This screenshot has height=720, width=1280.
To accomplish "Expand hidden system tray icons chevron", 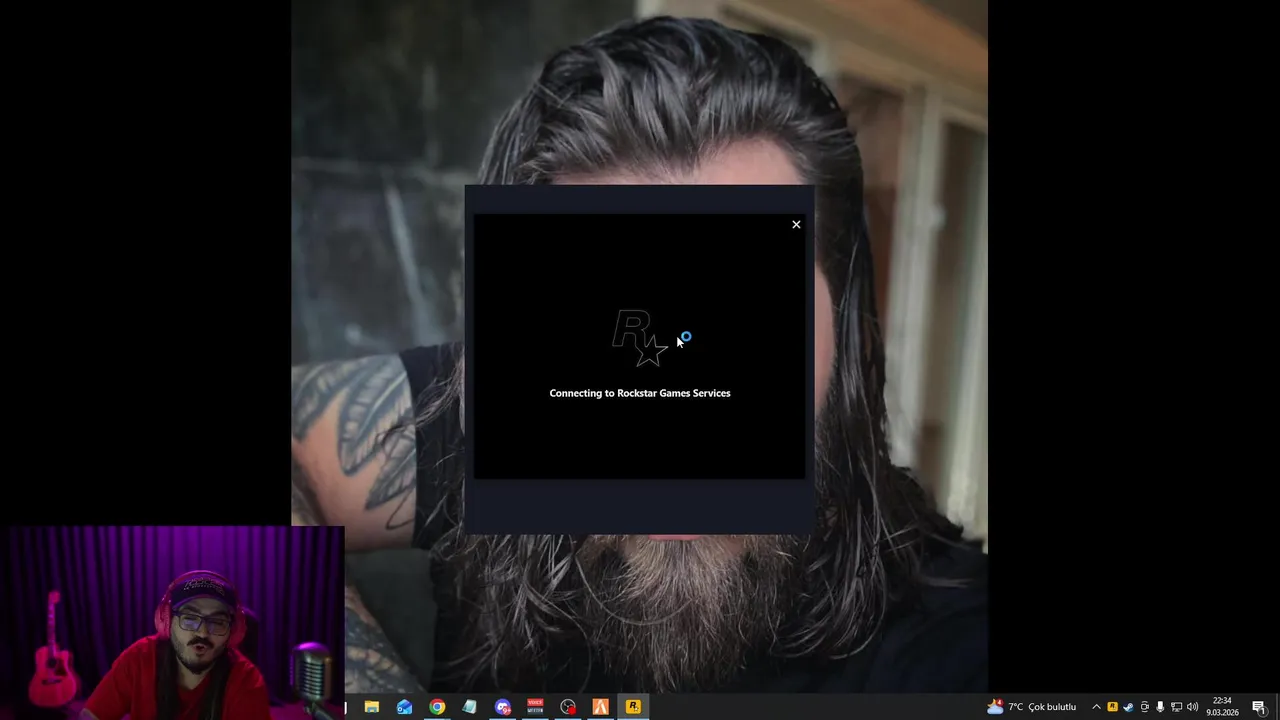I will point(1096,707).
